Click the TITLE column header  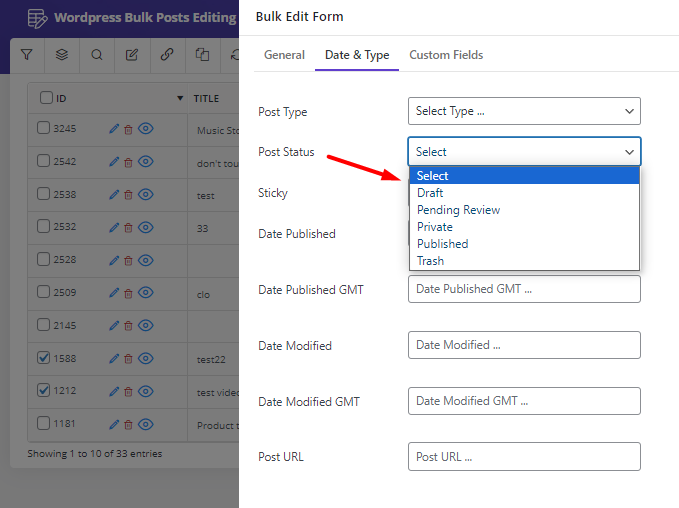pos(206,99)
